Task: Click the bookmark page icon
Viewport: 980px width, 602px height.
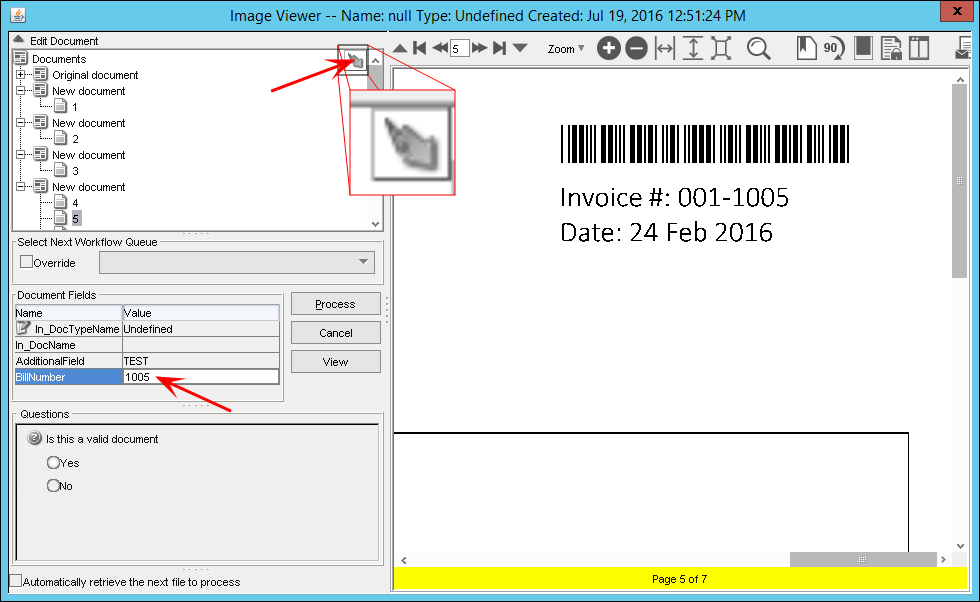Action: (x=806, y=48)
